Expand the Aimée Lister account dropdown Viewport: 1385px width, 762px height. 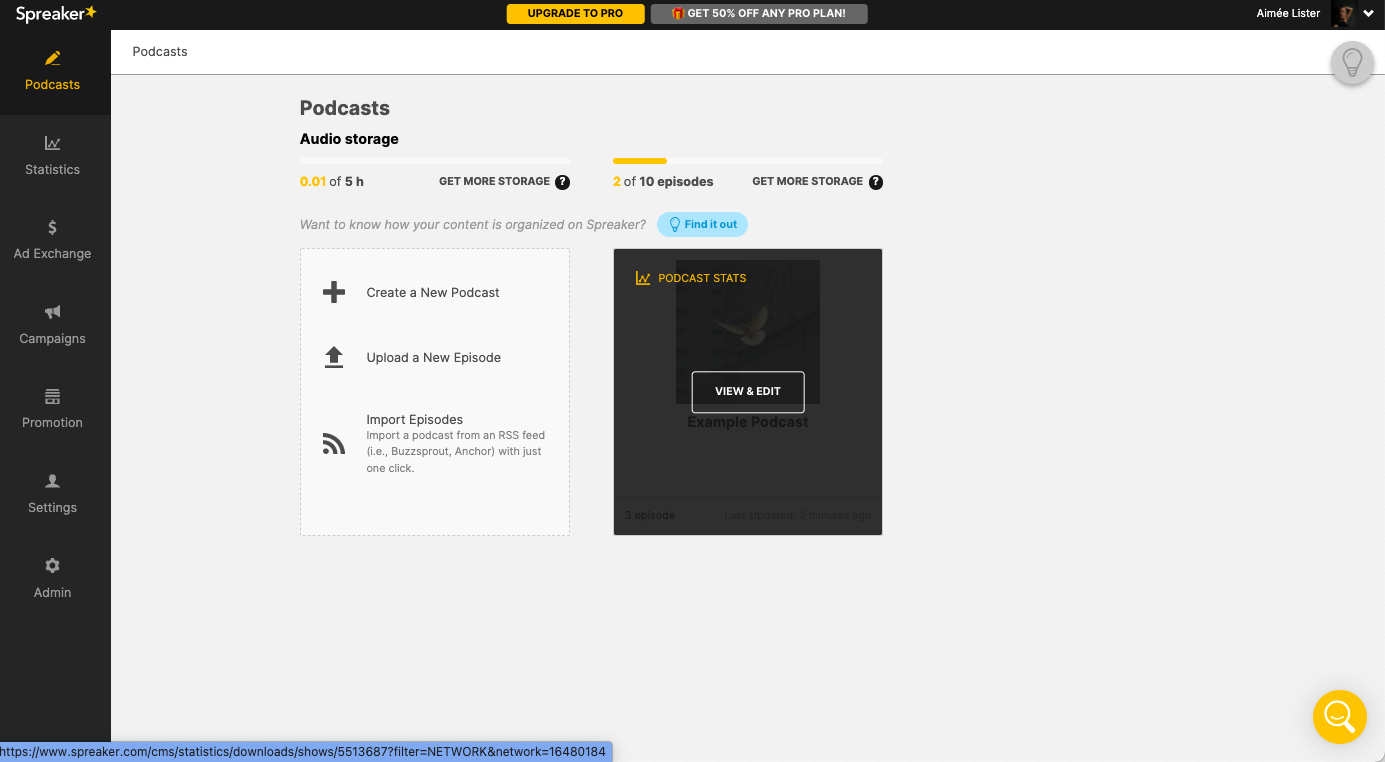pyautogui.click(x=1369, y=13)
